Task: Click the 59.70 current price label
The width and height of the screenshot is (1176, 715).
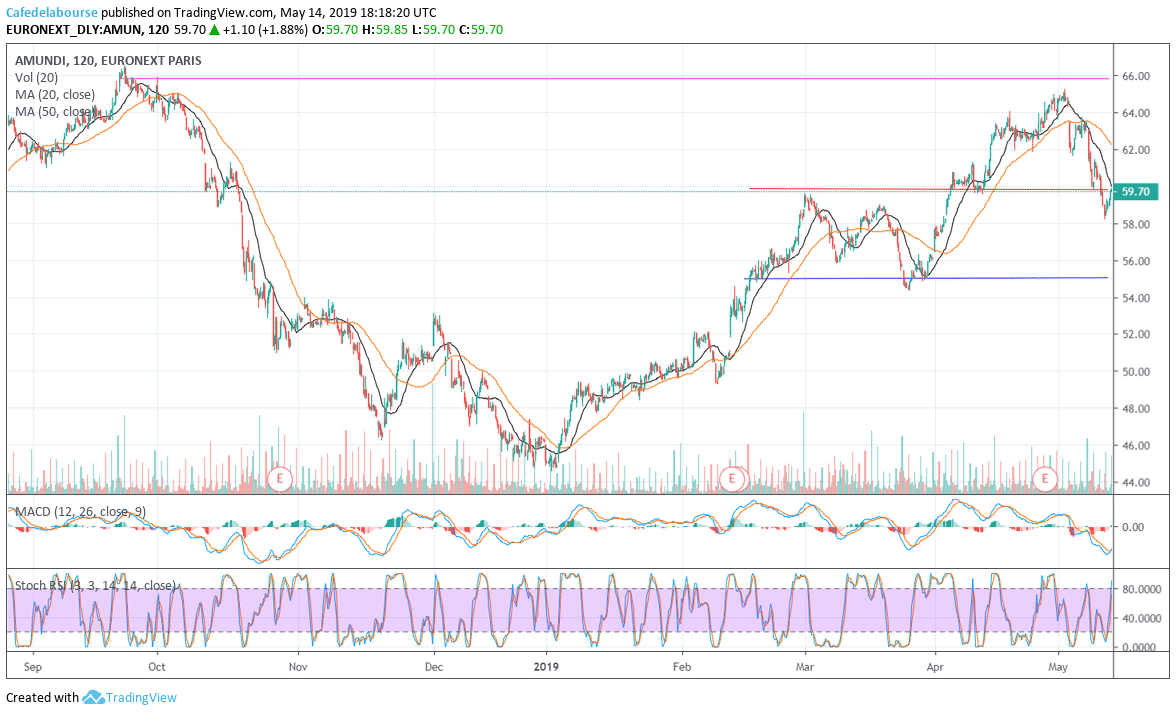Action: click(x=1136, y=191)
